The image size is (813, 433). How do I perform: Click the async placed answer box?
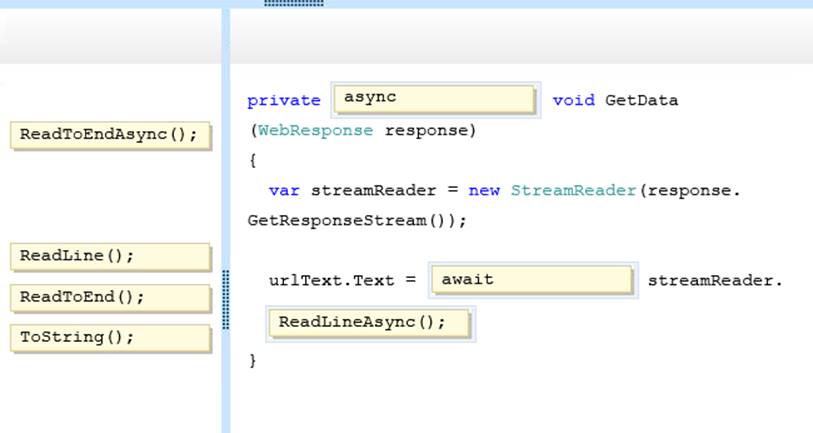[435, 99]
